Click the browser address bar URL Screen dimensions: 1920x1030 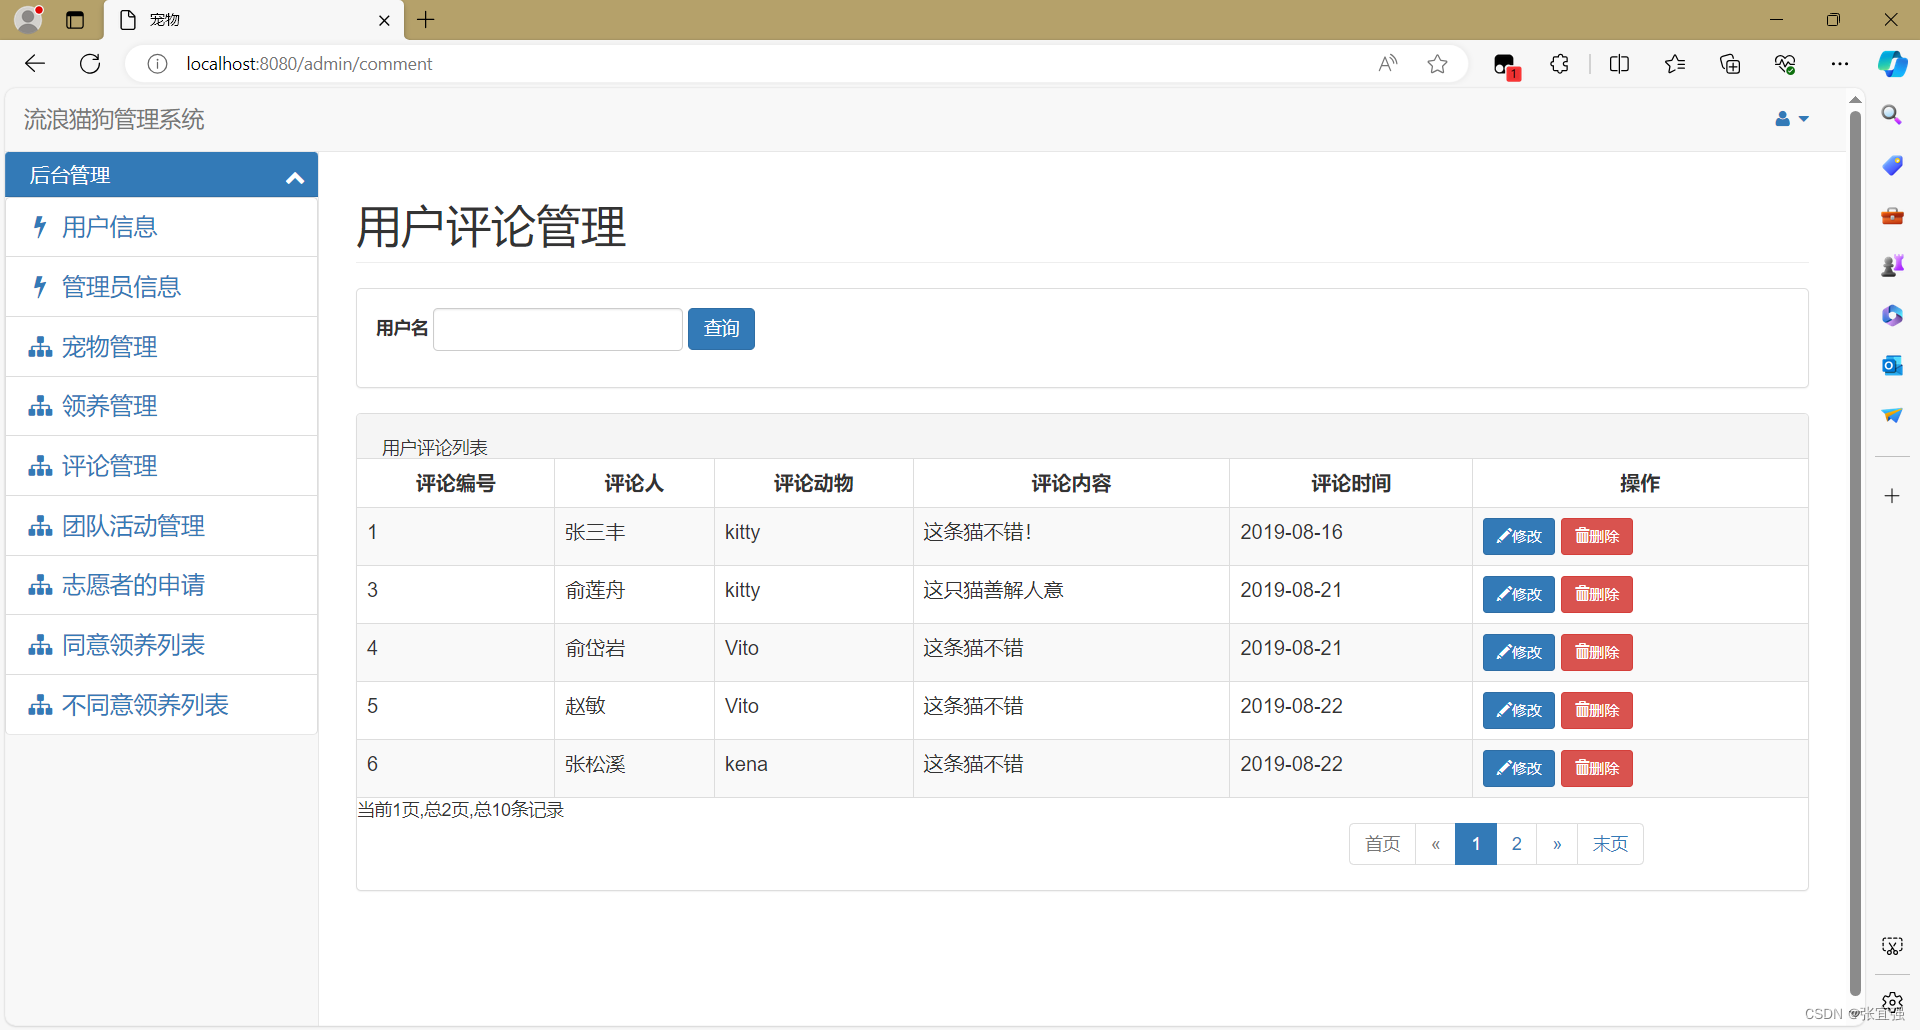click(x=309, y=64)
